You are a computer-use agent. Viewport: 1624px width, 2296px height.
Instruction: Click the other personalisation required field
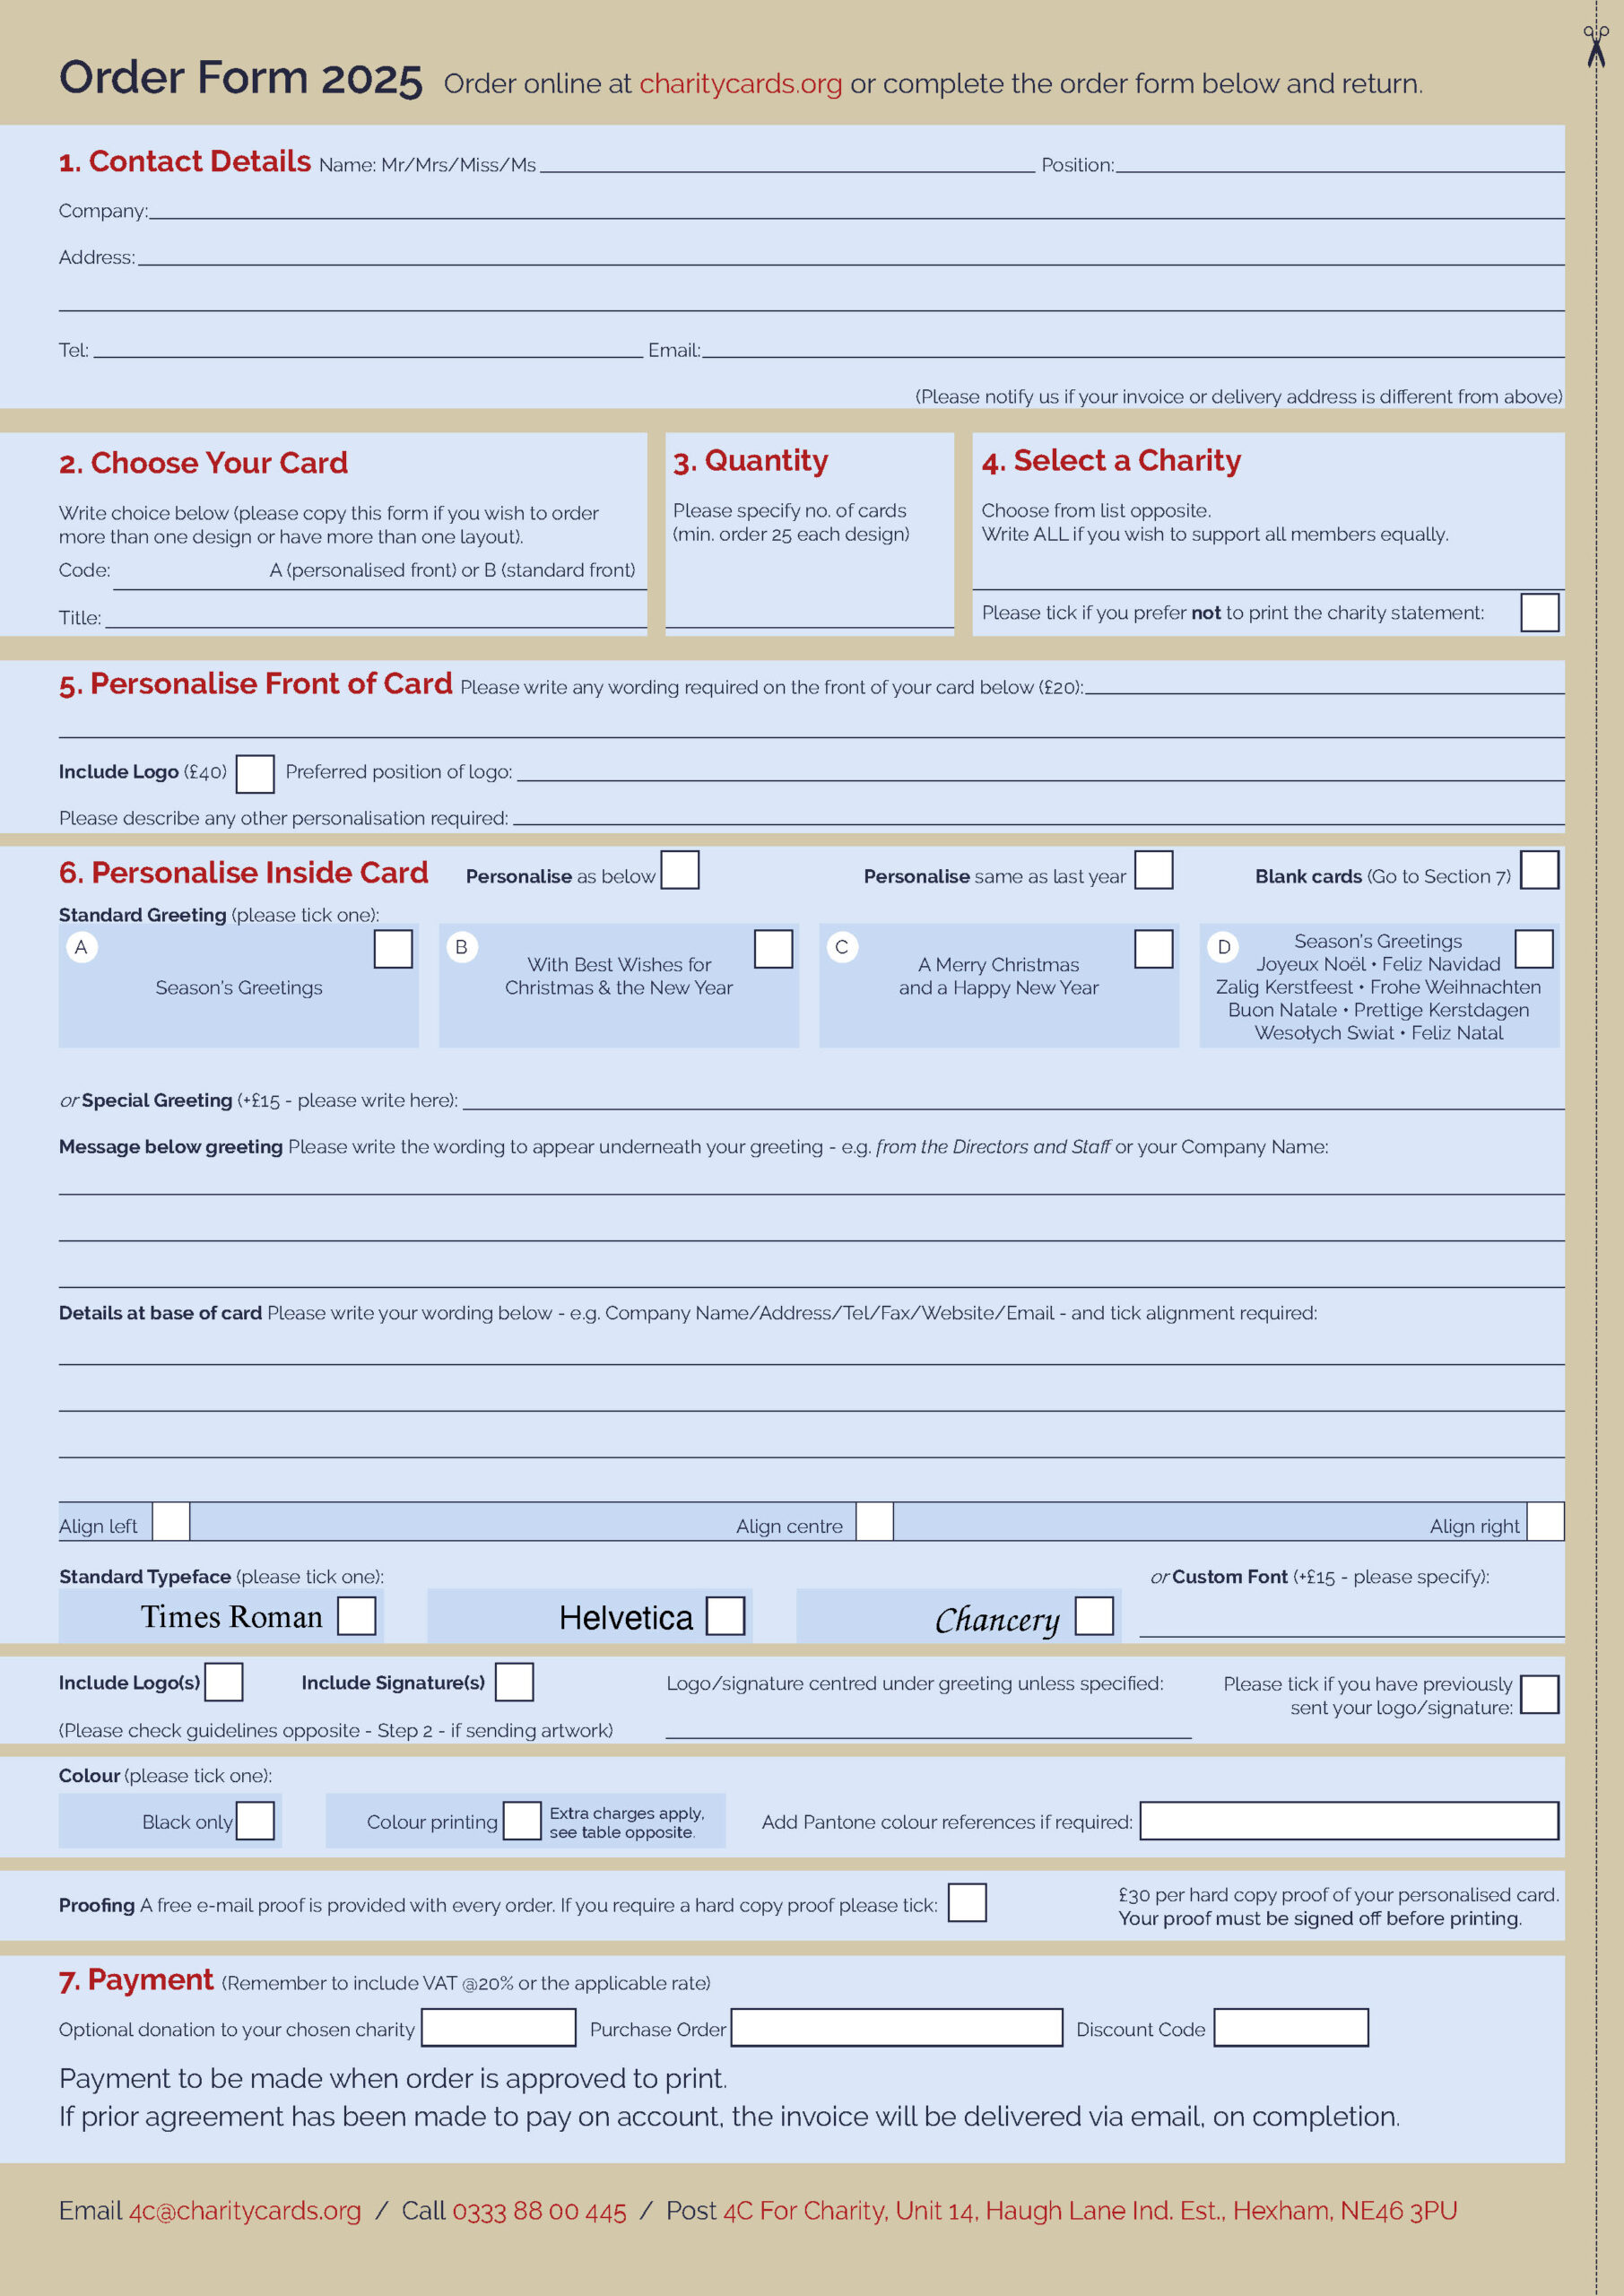point(1038,815)
